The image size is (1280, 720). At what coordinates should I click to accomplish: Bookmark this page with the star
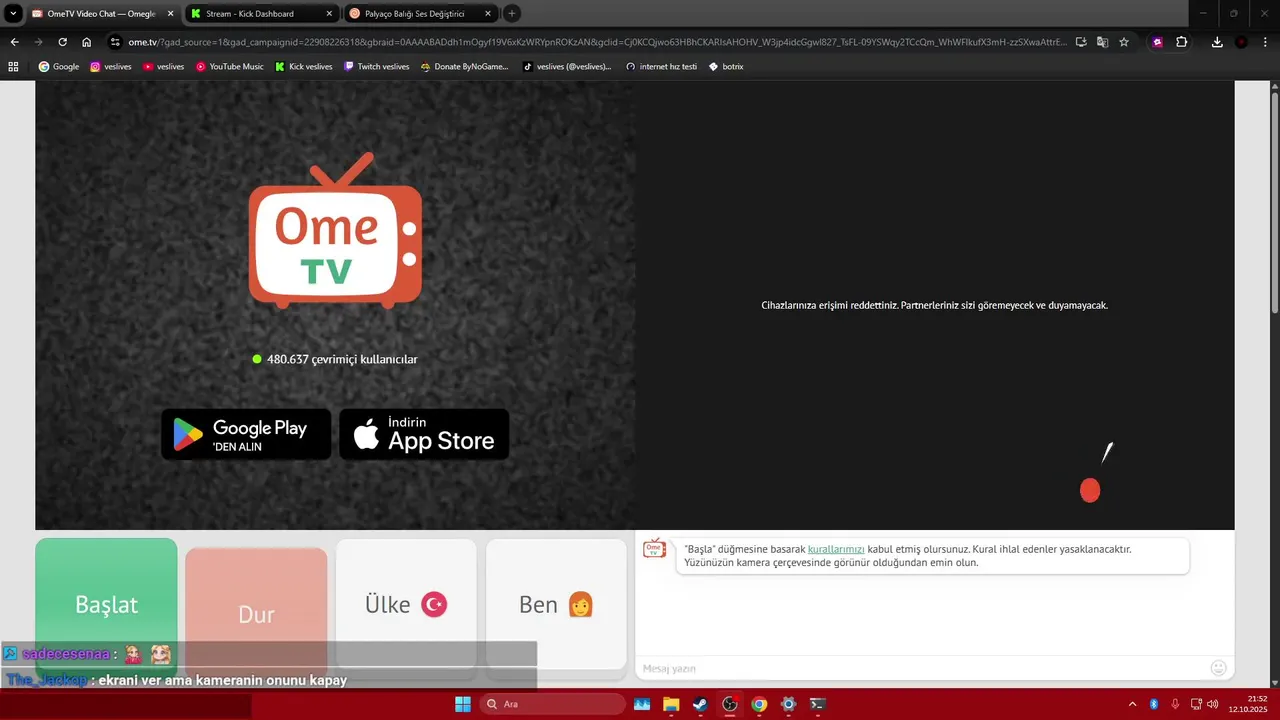[1124, 42]
